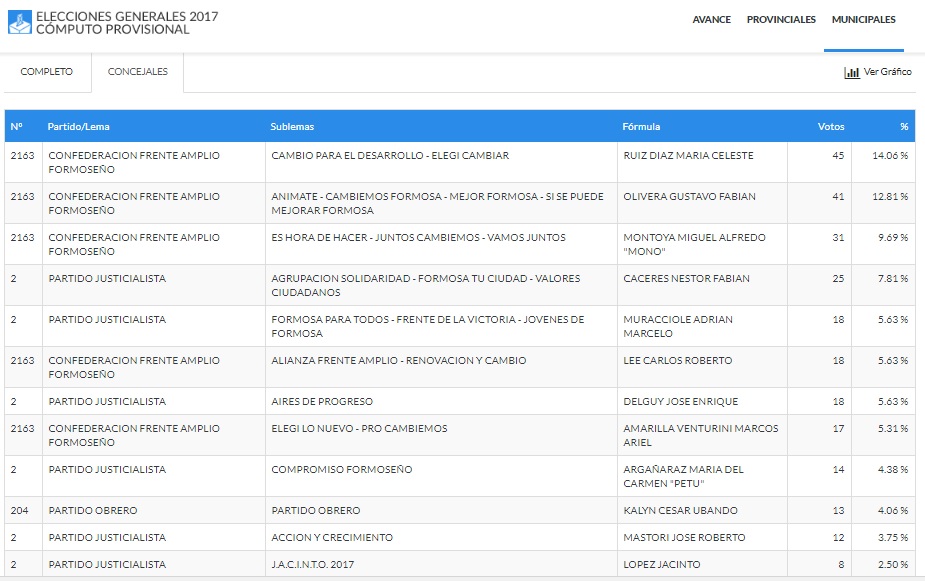Click the Partido/Lema column header
The height and width of the screenshot is (581, 925).
[x=78, y=127]
